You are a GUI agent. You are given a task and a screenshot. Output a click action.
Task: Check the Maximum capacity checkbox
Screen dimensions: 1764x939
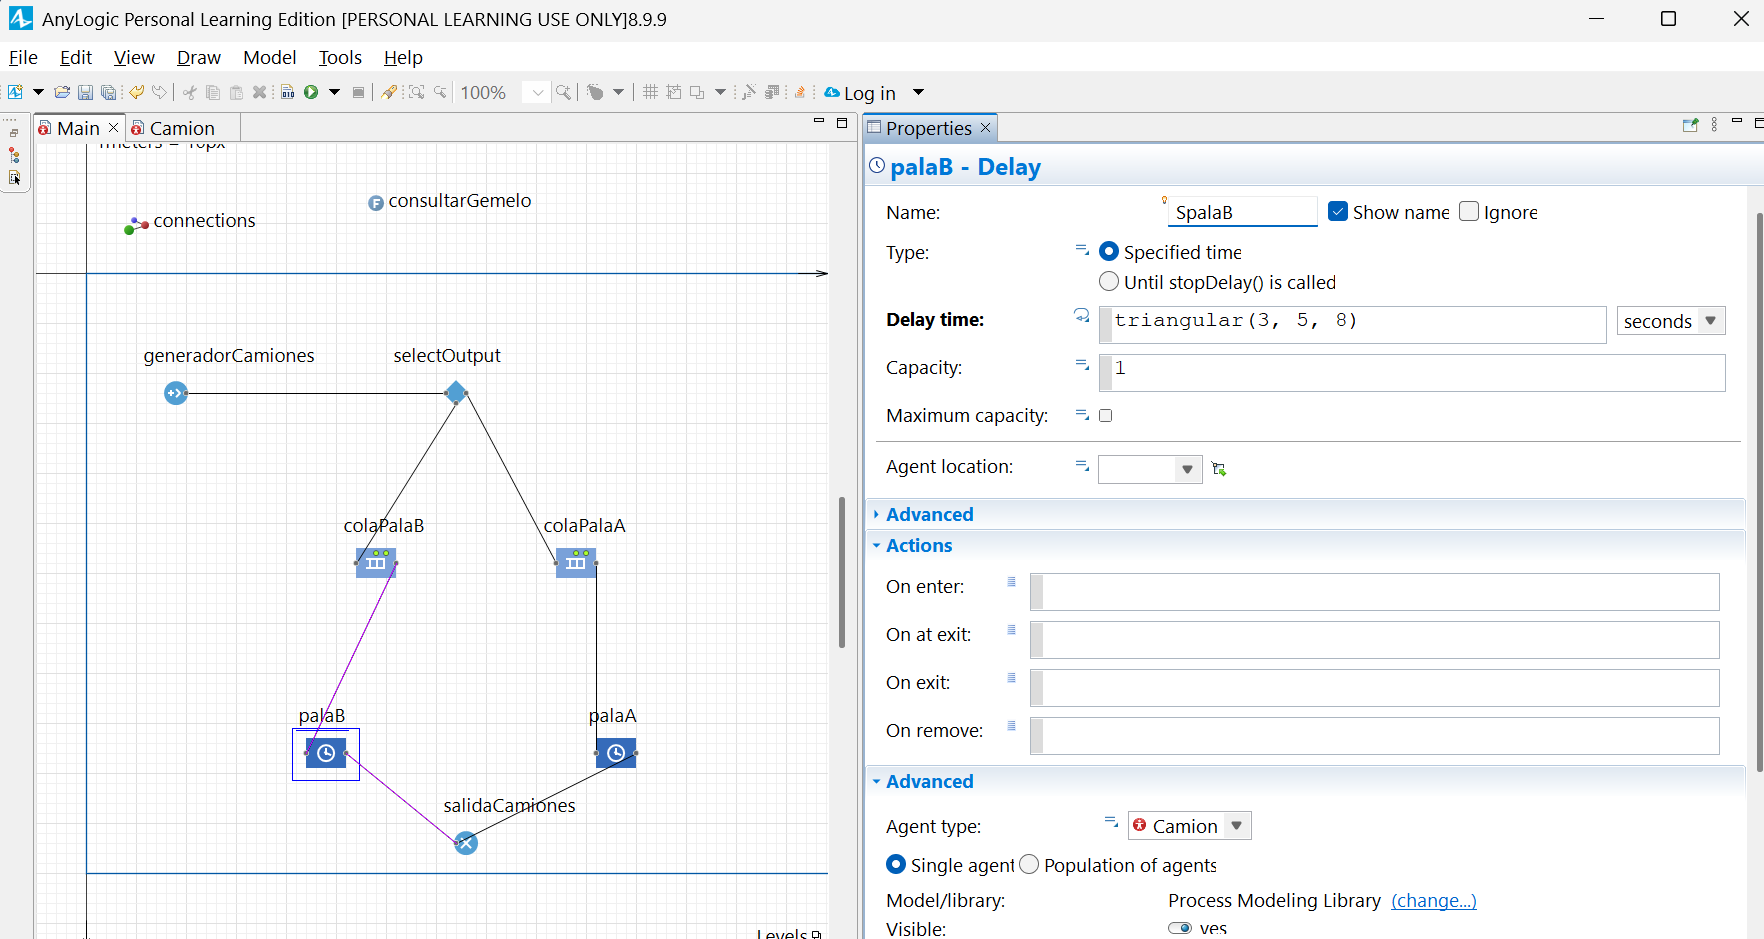coord(1106,416)
